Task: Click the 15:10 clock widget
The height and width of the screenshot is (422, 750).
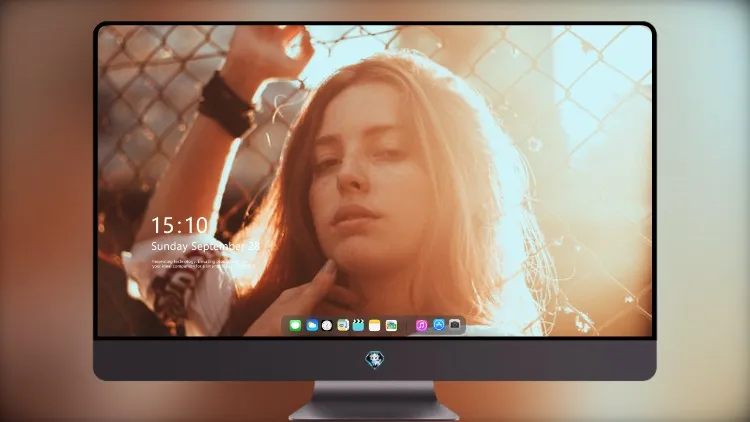Action: 180,225
